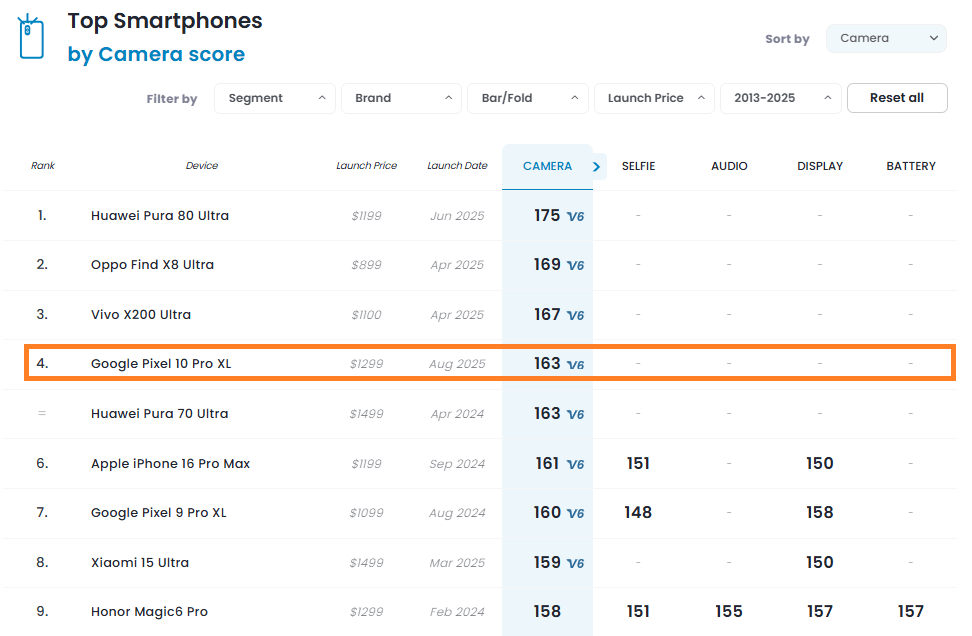The image size is (972, 636).
Task: Select the BATTERY score tab
Action: 911,166
